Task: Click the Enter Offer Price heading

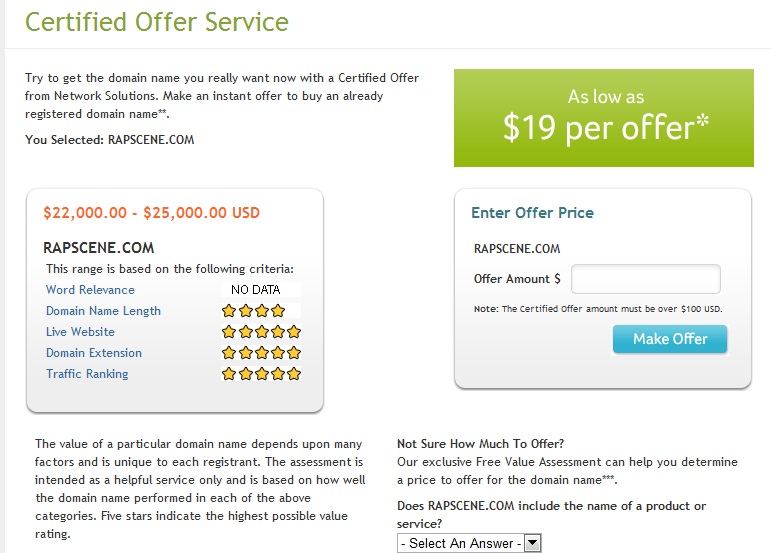Action: coord(533,212)
